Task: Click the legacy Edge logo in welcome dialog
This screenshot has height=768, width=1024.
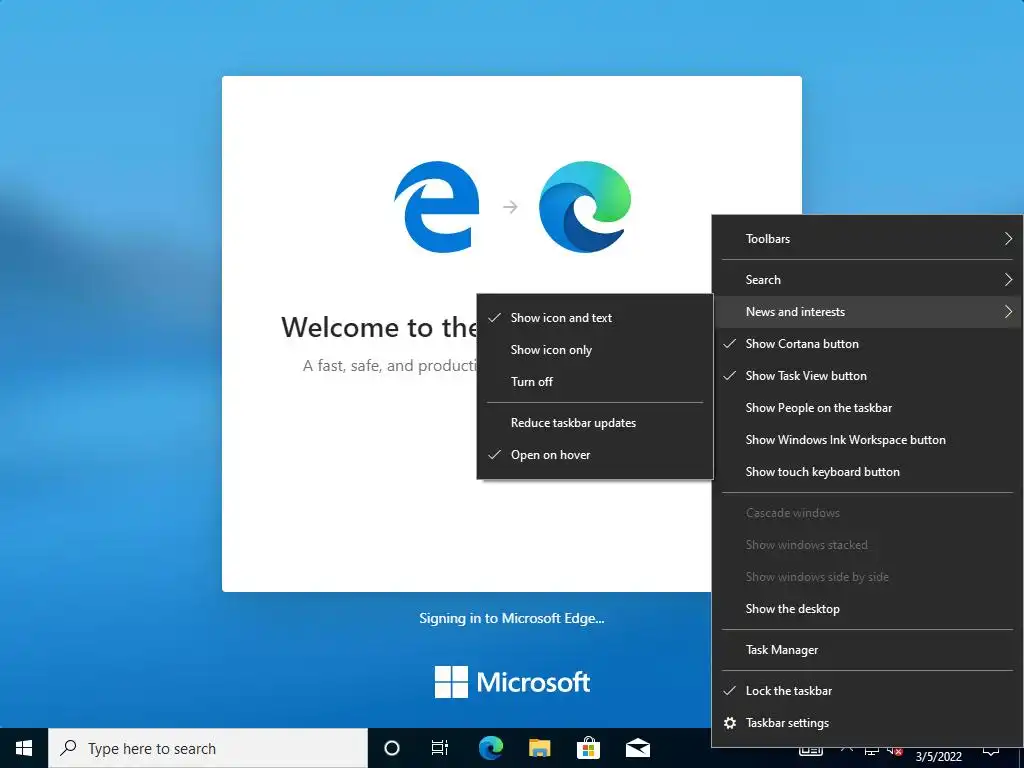Action: point(436,206)
